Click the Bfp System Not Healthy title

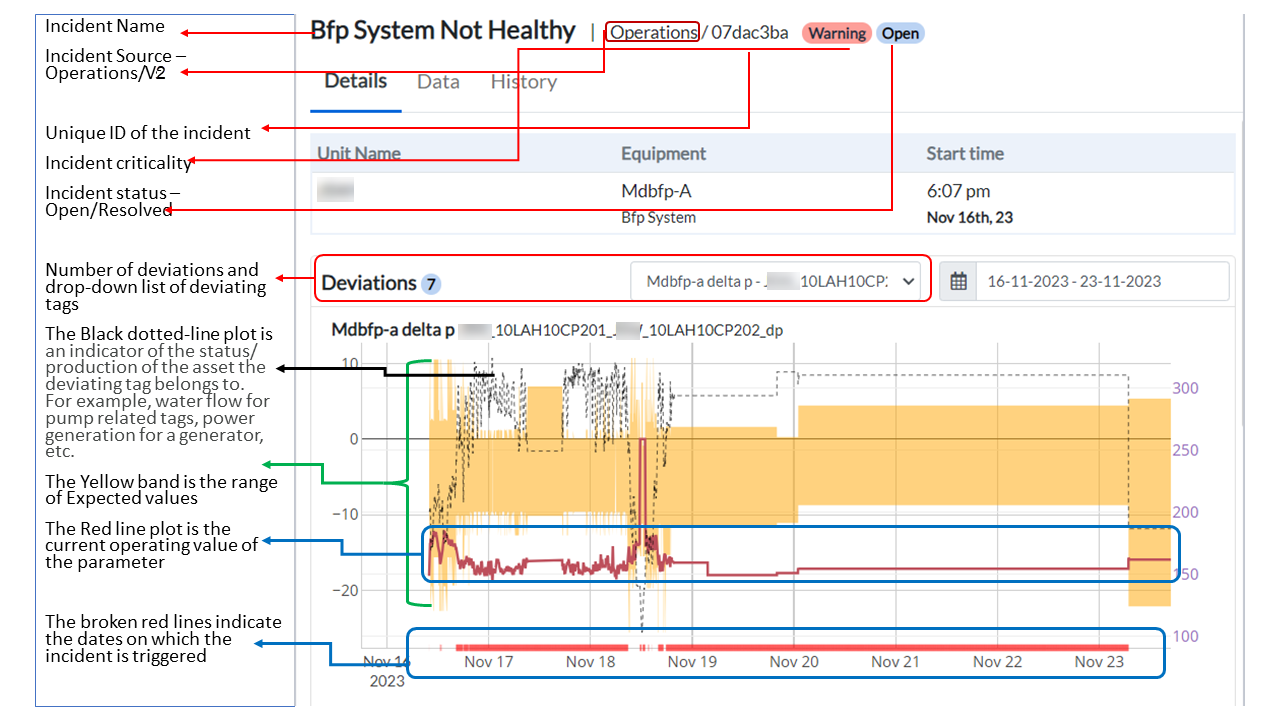[443, 31]
